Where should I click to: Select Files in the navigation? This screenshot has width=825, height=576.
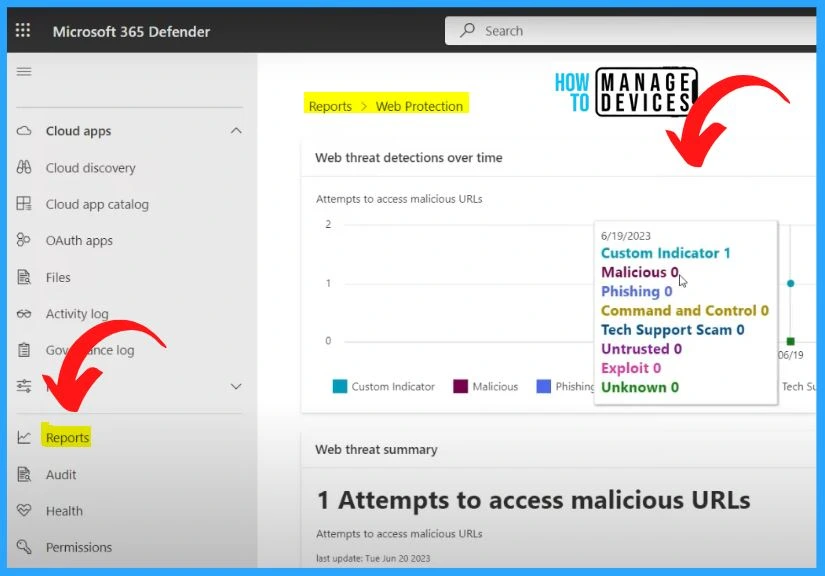pyautogui.click(x=58, y=277)
